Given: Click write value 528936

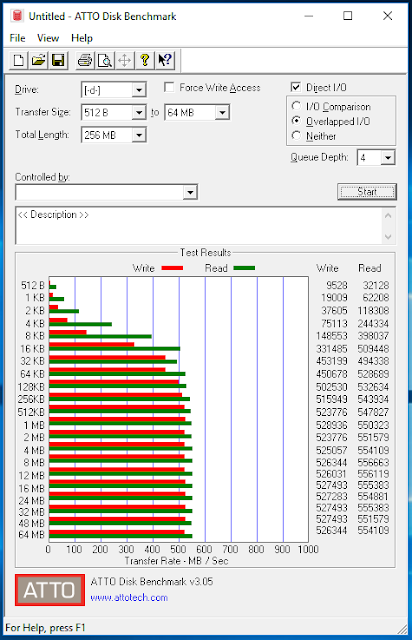Looking at the screenshot, I should coord(332,425).
